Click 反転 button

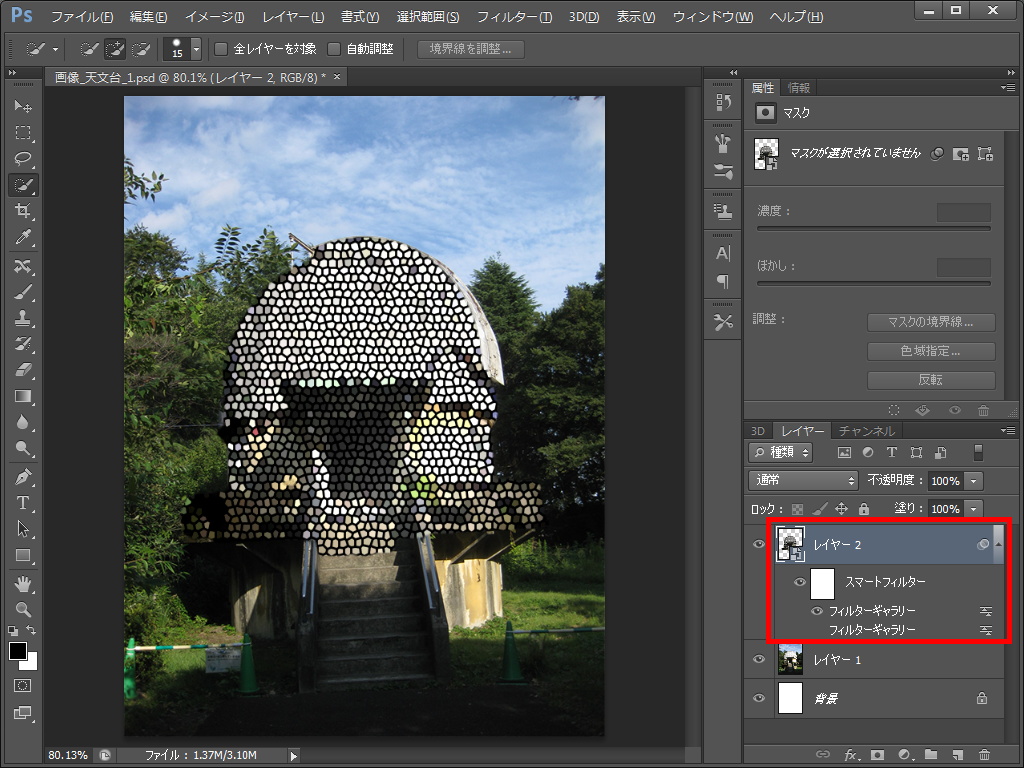tap(931, 379)
